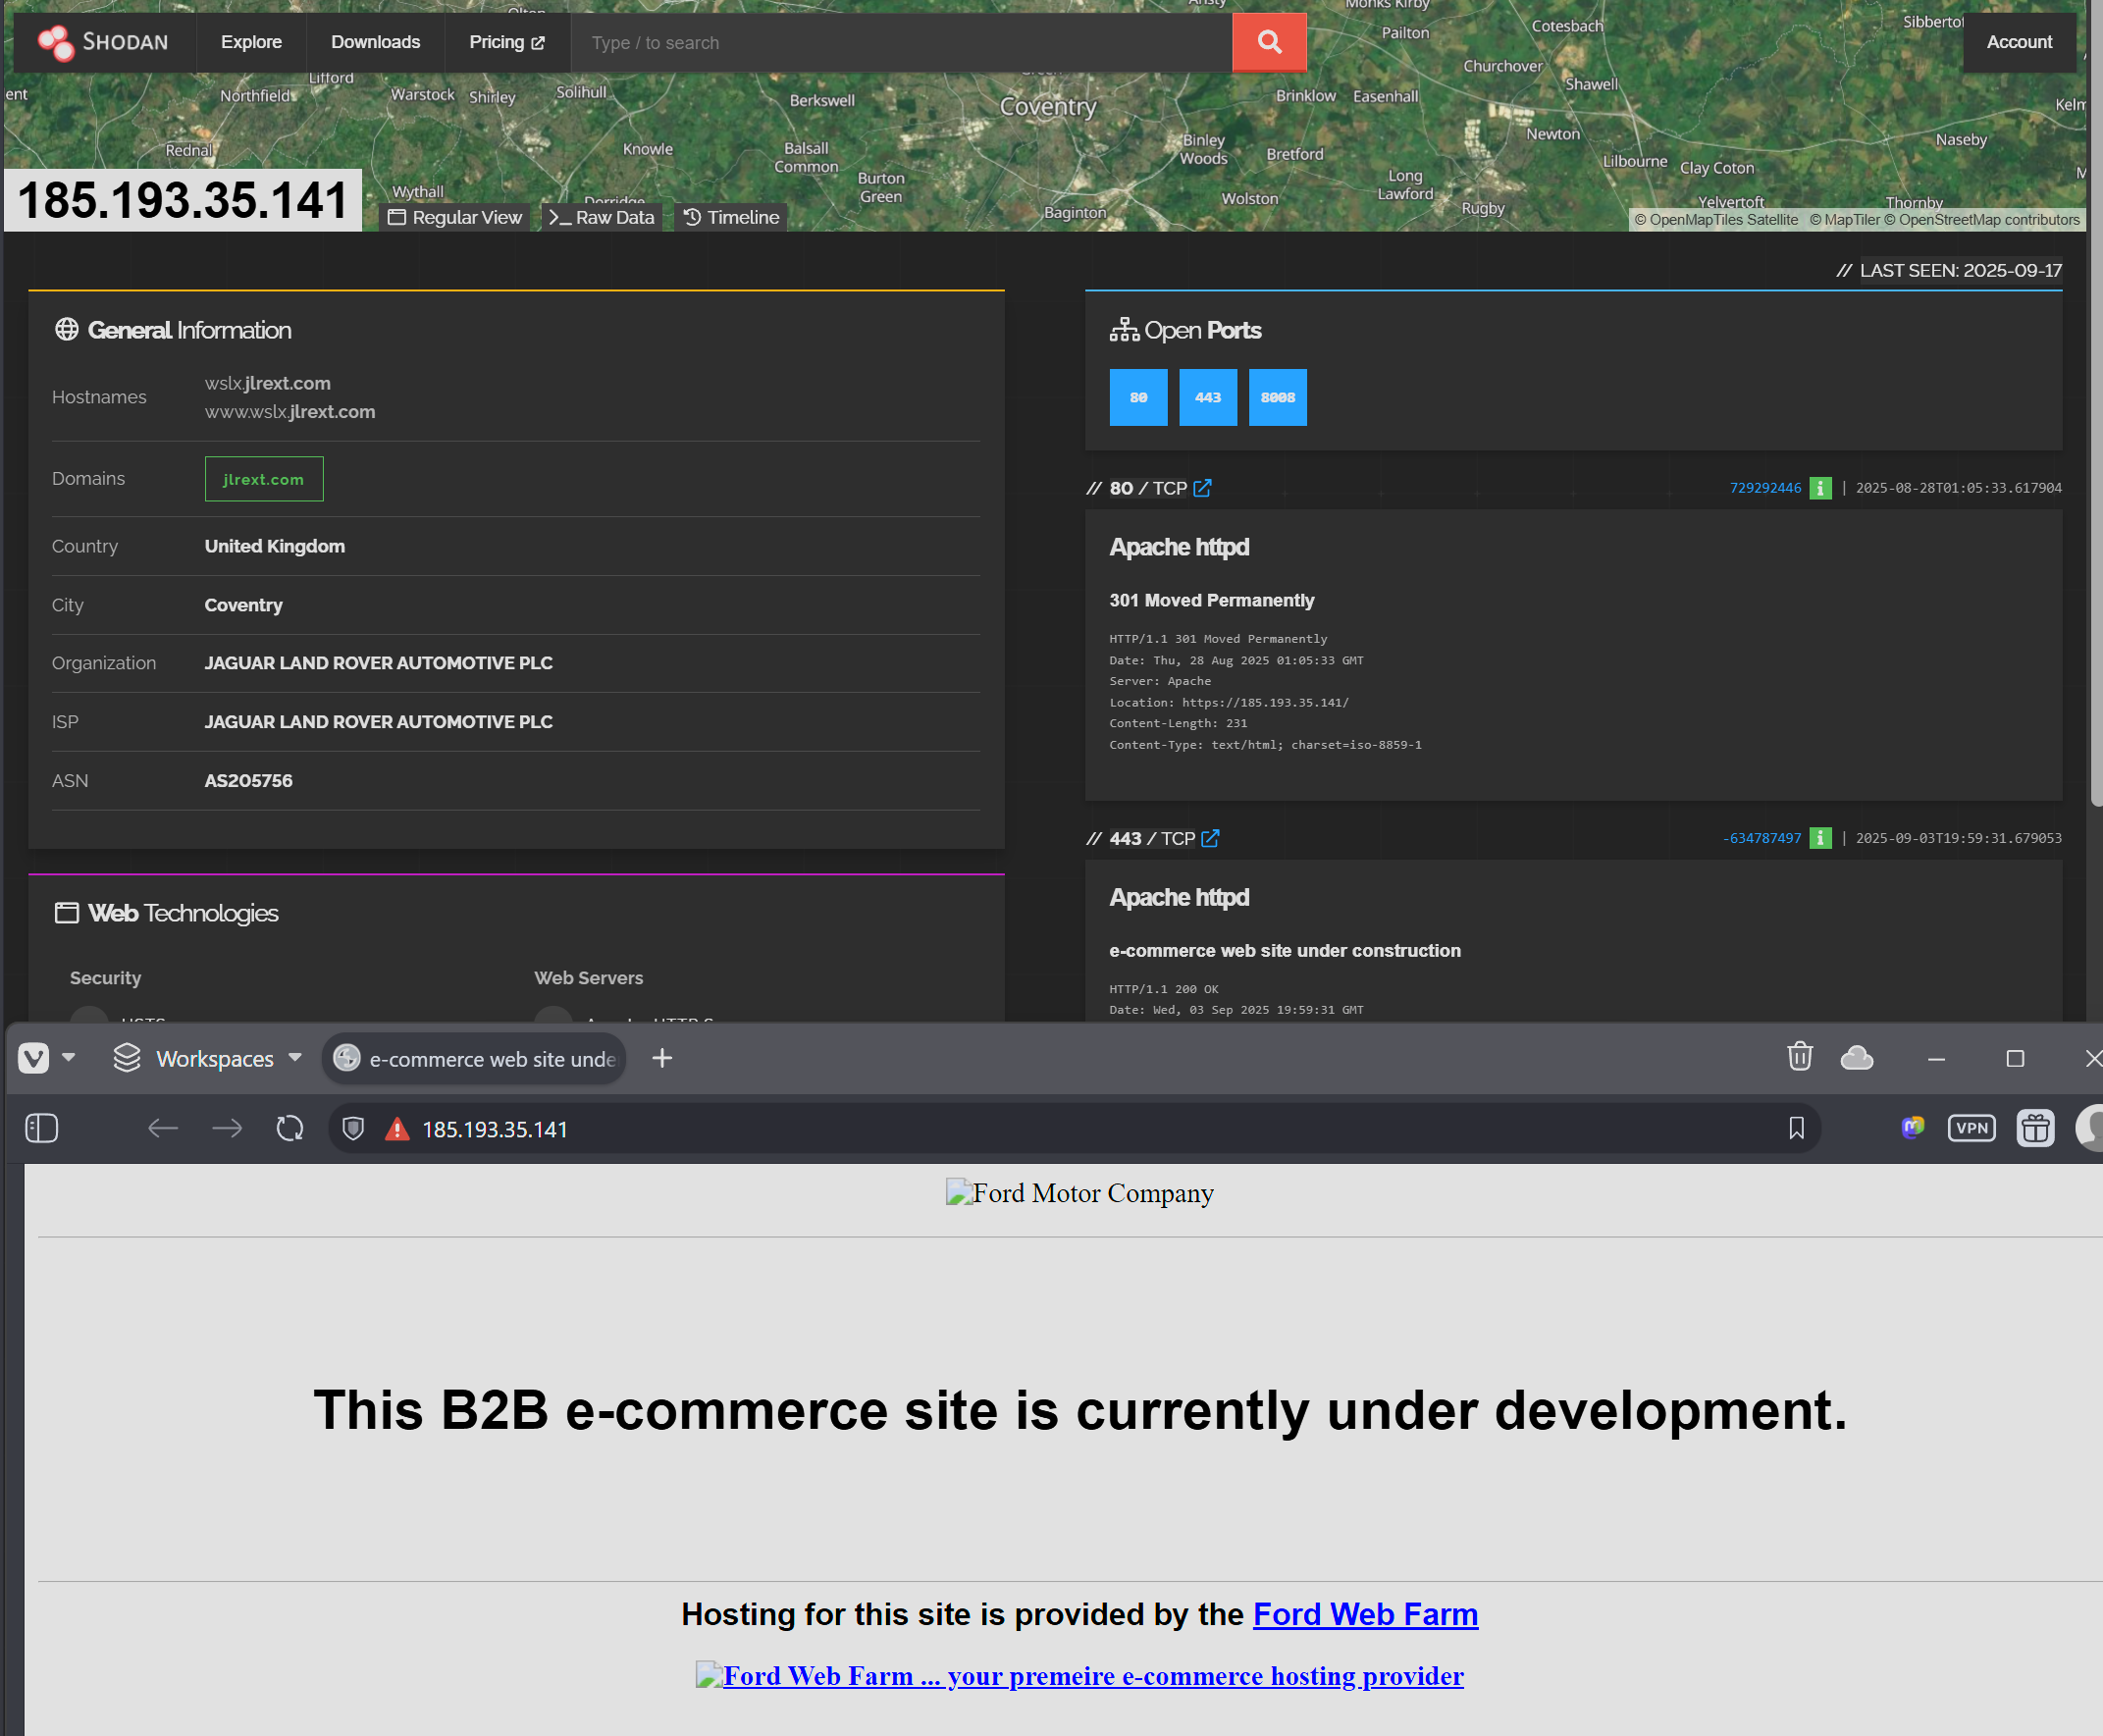Switch to the Raw Data tab
This screenshot has width=2103, height=1736.
point(602,217)
